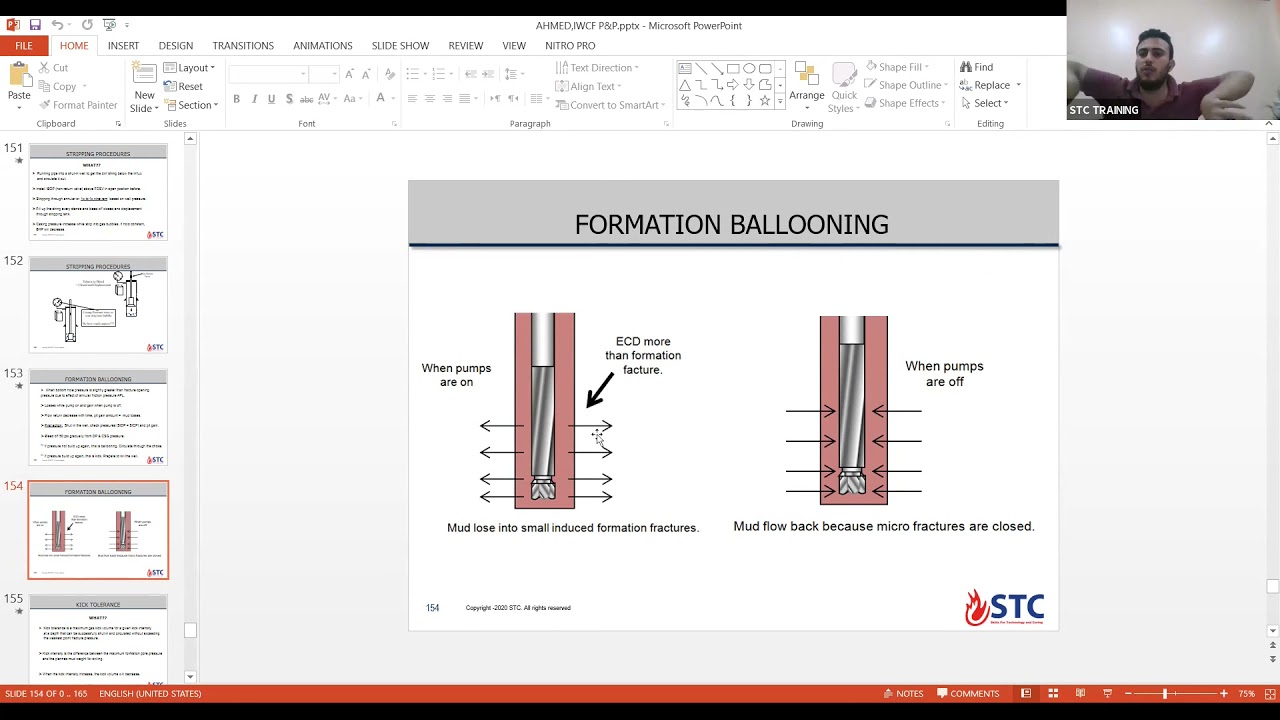Switch to the ANIMATIONS tab
Screen dimensions: 1280x720
(323, 46)
